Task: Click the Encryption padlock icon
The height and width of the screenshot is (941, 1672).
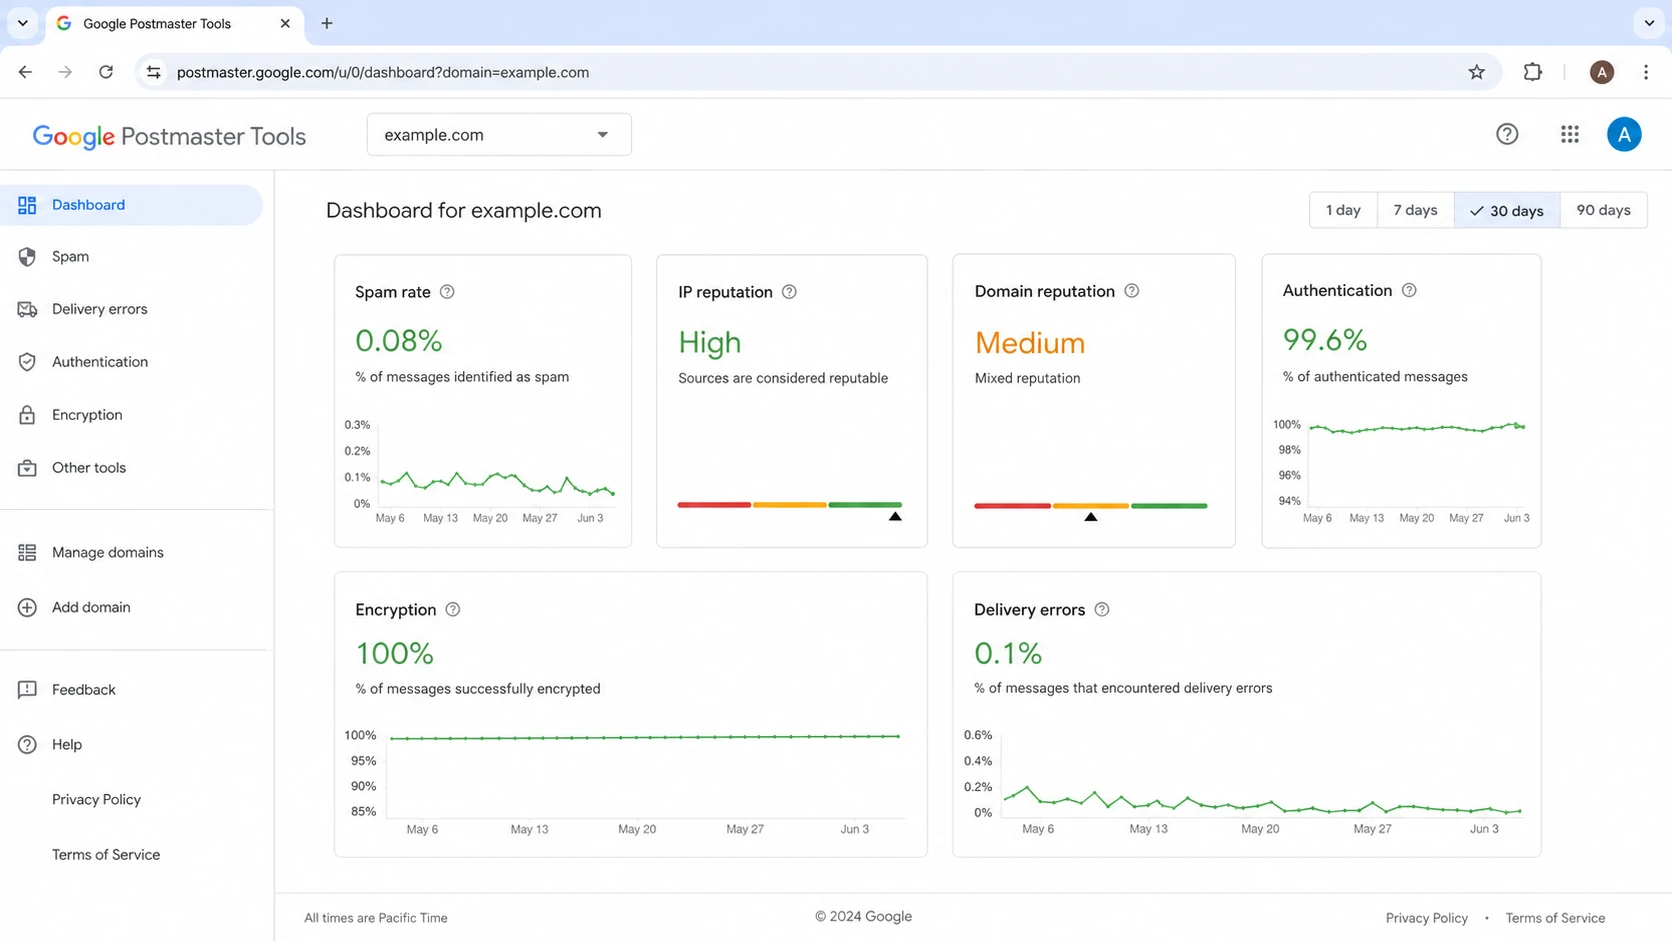Action: pyautogui.click(x=27, y=415)
